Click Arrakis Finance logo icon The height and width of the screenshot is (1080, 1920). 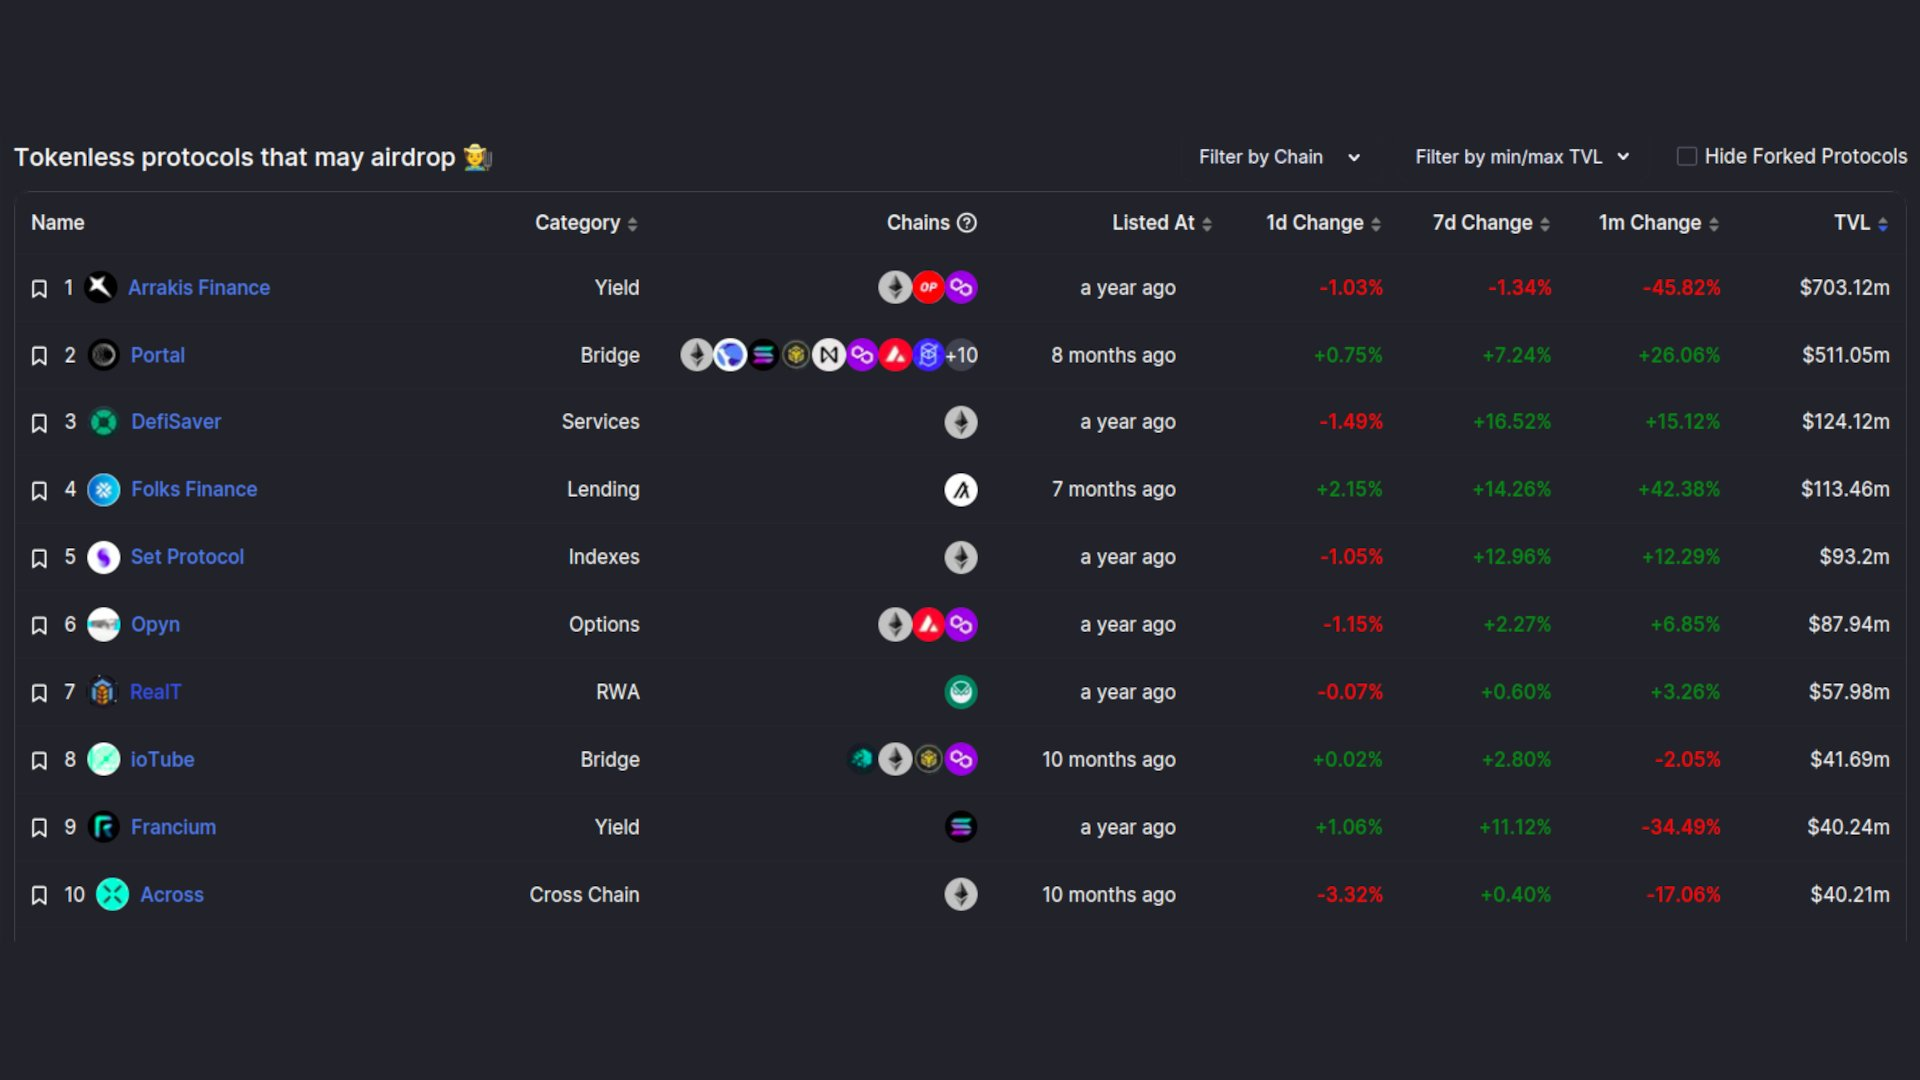tap(101, 288)
